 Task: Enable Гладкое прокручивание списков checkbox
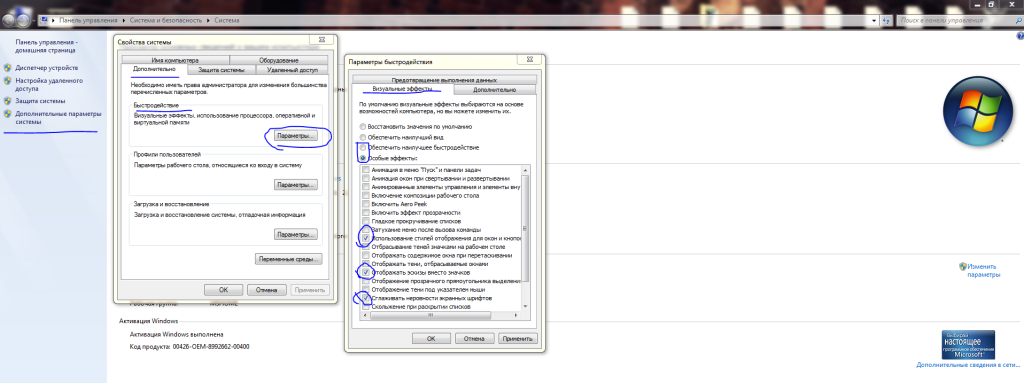(366, 221)
